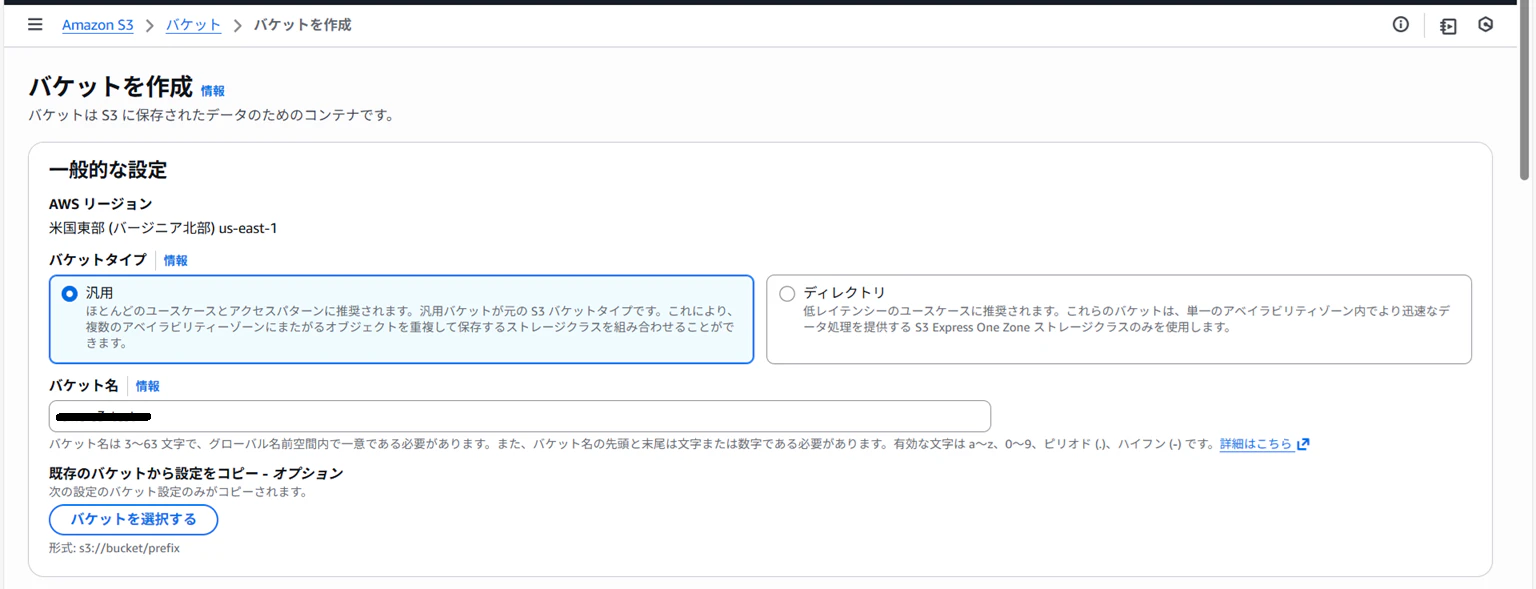Click the AWS リージョン label
This screenshot has height=589, width=1536.
click(x=101, y=204)
